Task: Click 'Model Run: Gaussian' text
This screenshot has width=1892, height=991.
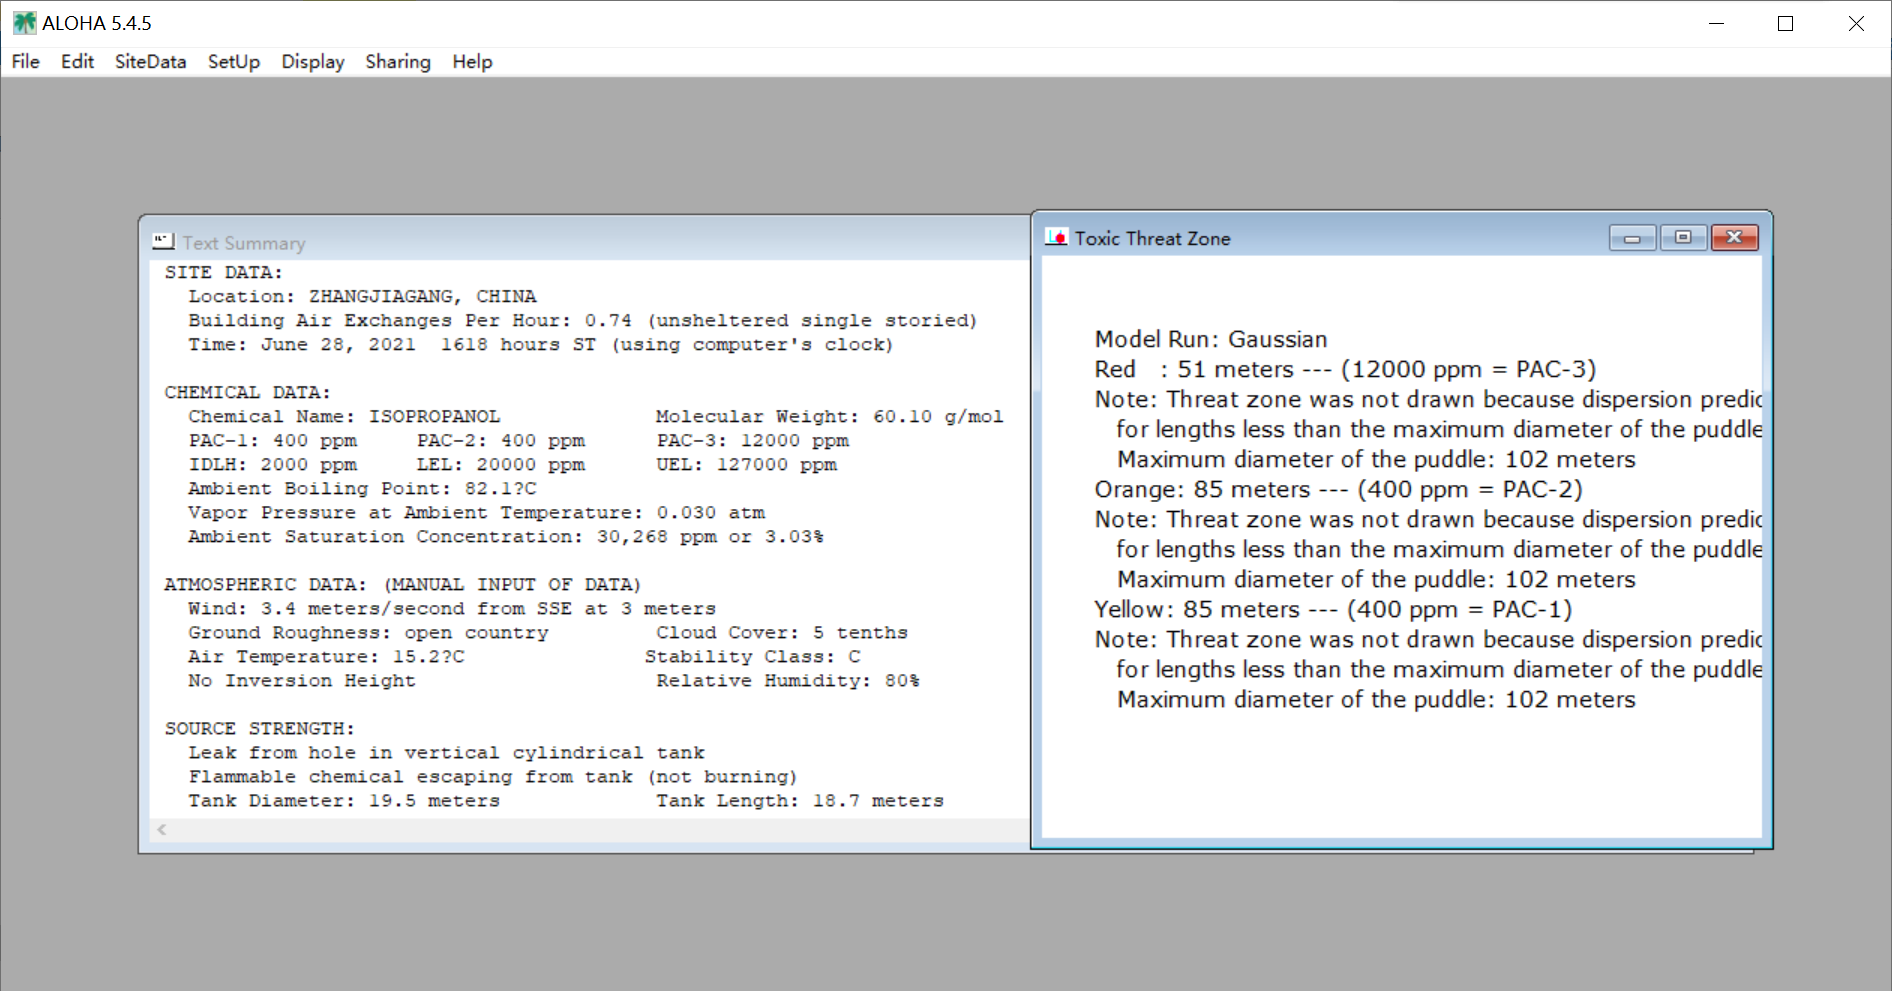Action: (x=1211, y=339)
